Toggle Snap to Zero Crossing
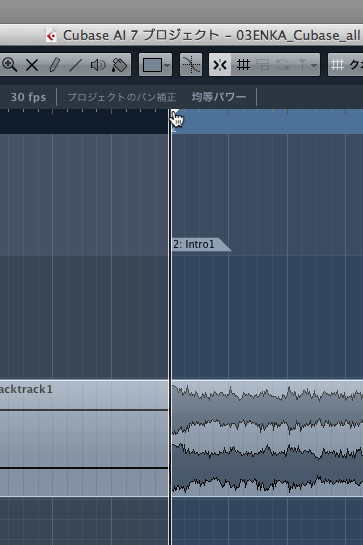Screen dimensions: 363x545 (191, 65)
